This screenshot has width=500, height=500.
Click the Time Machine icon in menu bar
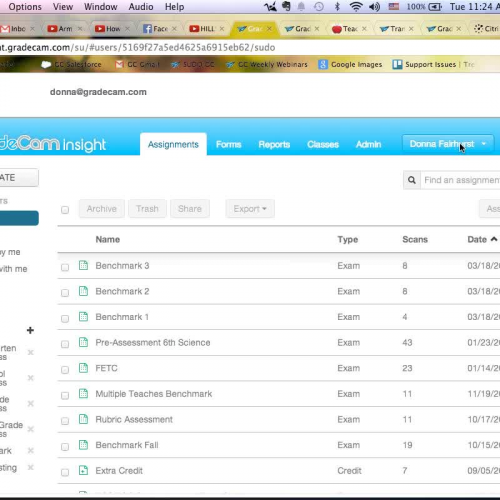click(319, 7)
